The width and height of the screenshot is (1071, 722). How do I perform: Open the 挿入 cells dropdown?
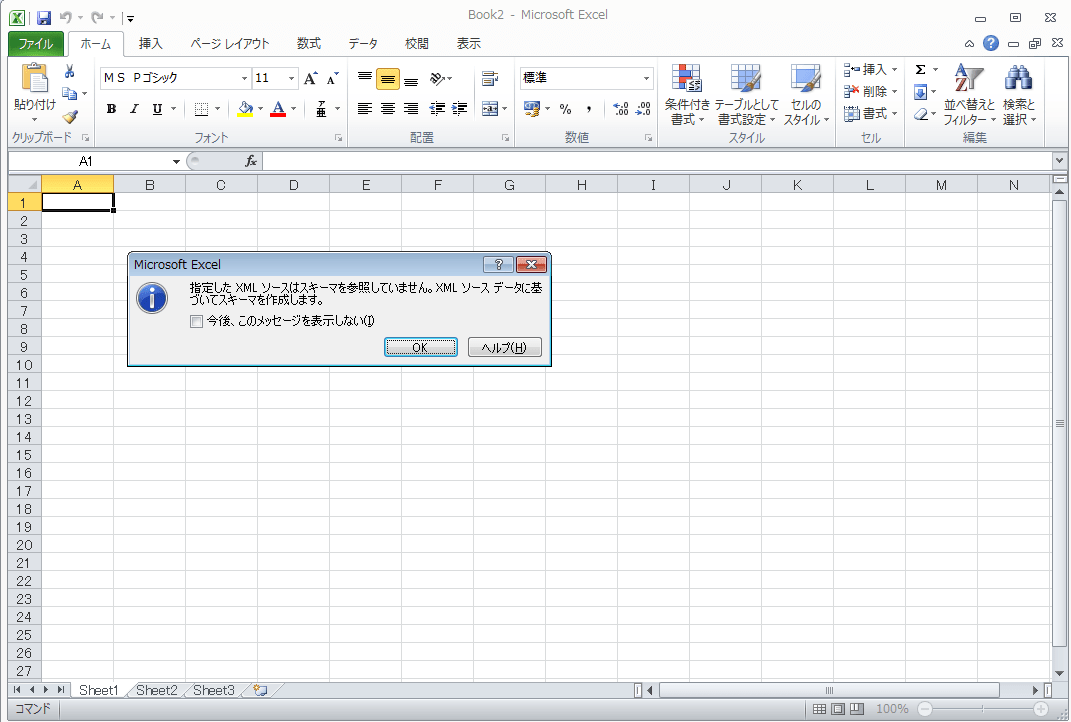[x=871, y=70]
